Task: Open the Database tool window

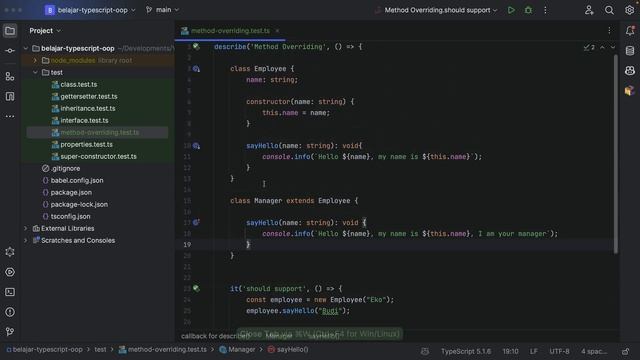Action: (630, 51)
